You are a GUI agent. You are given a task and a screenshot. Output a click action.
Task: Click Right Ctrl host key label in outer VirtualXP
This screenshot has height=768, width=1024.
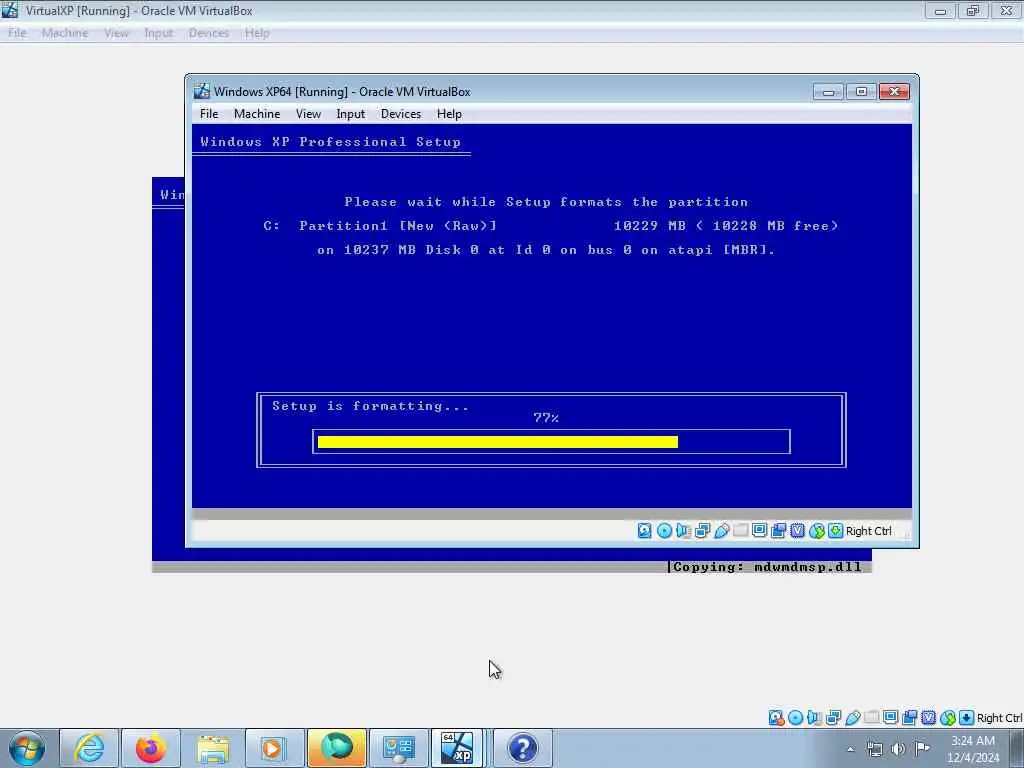tap(999, 718)
